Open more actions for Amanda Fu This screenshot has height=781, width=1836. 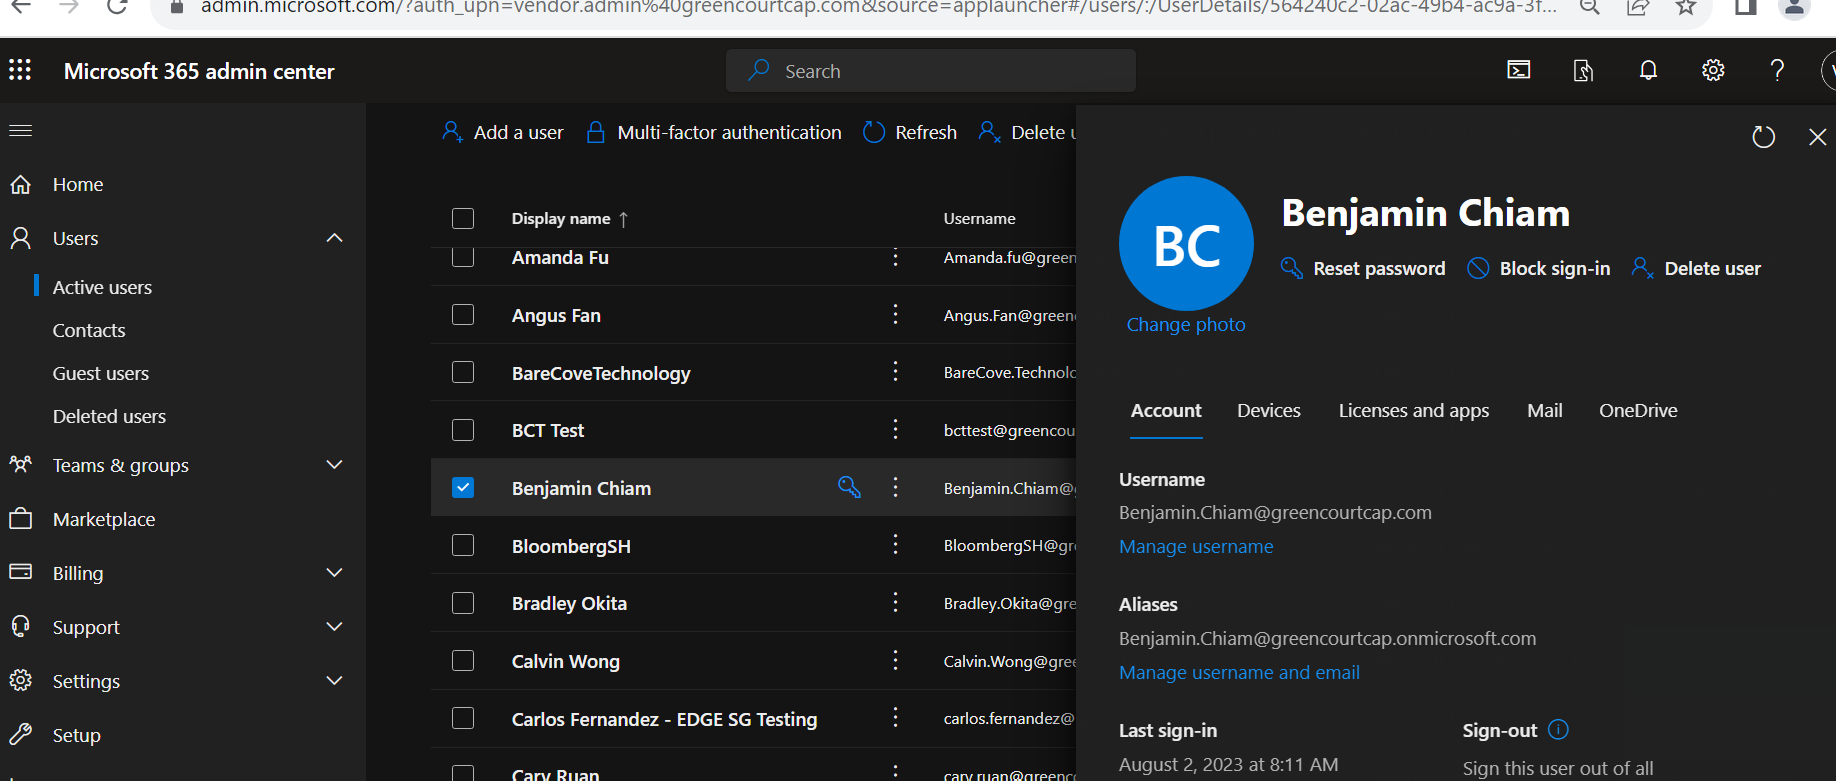pyautogui.click(x=895, y=257)
